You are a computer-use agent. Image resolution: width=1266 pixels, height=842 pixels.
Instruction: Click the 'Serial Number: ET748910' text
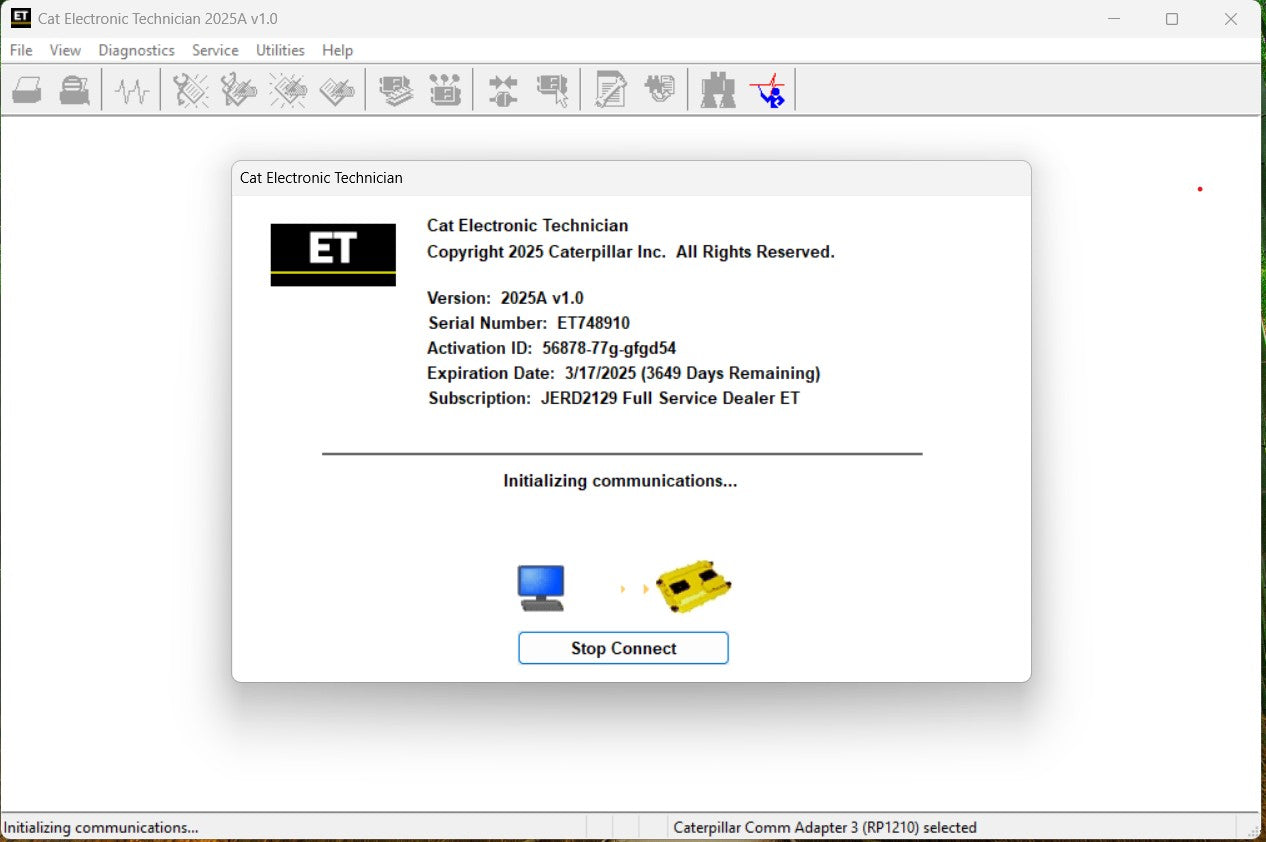(x=529, y=323)
